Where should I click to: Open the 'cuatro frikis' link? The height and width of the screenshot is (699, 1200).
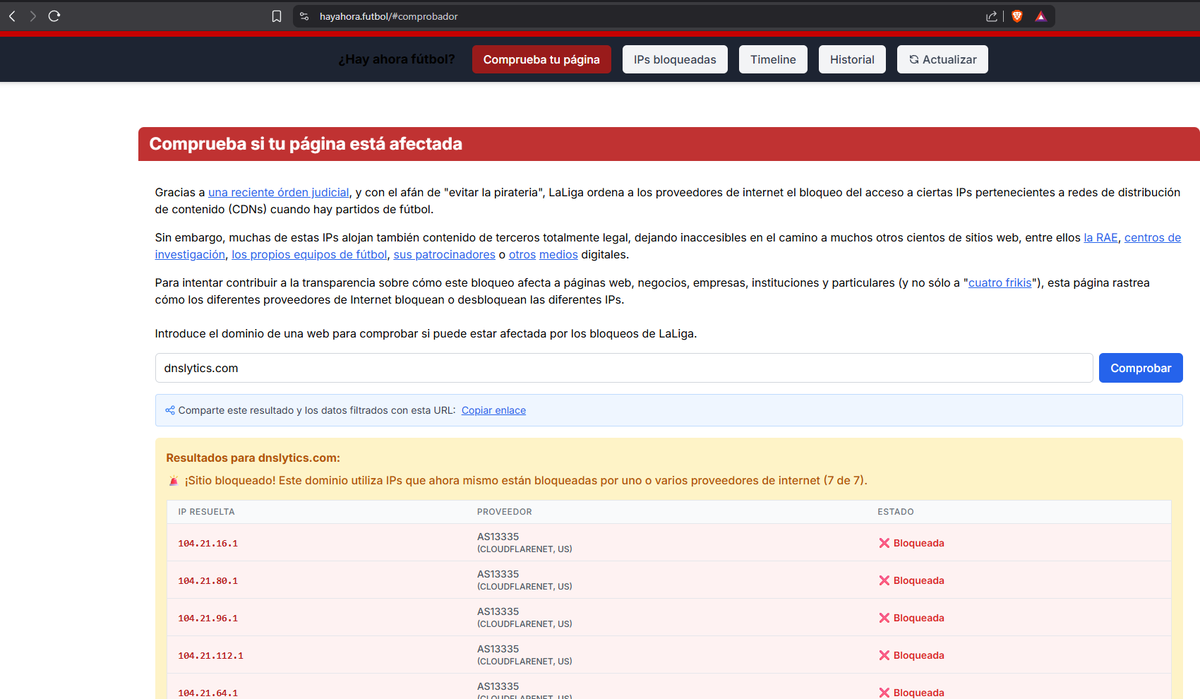coord(1000,283)
